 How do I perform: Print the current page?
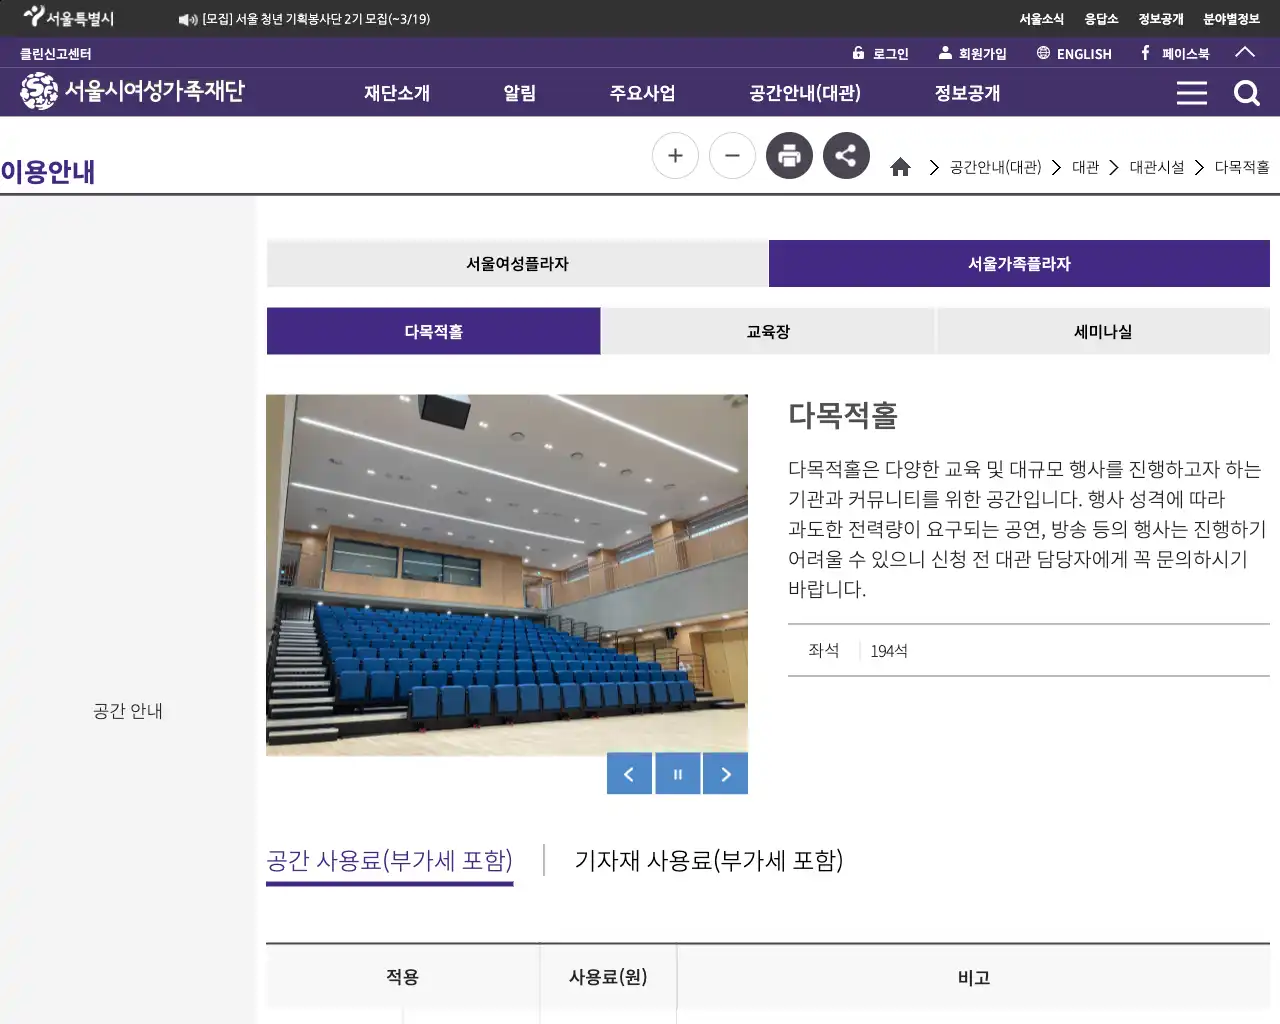789,155
